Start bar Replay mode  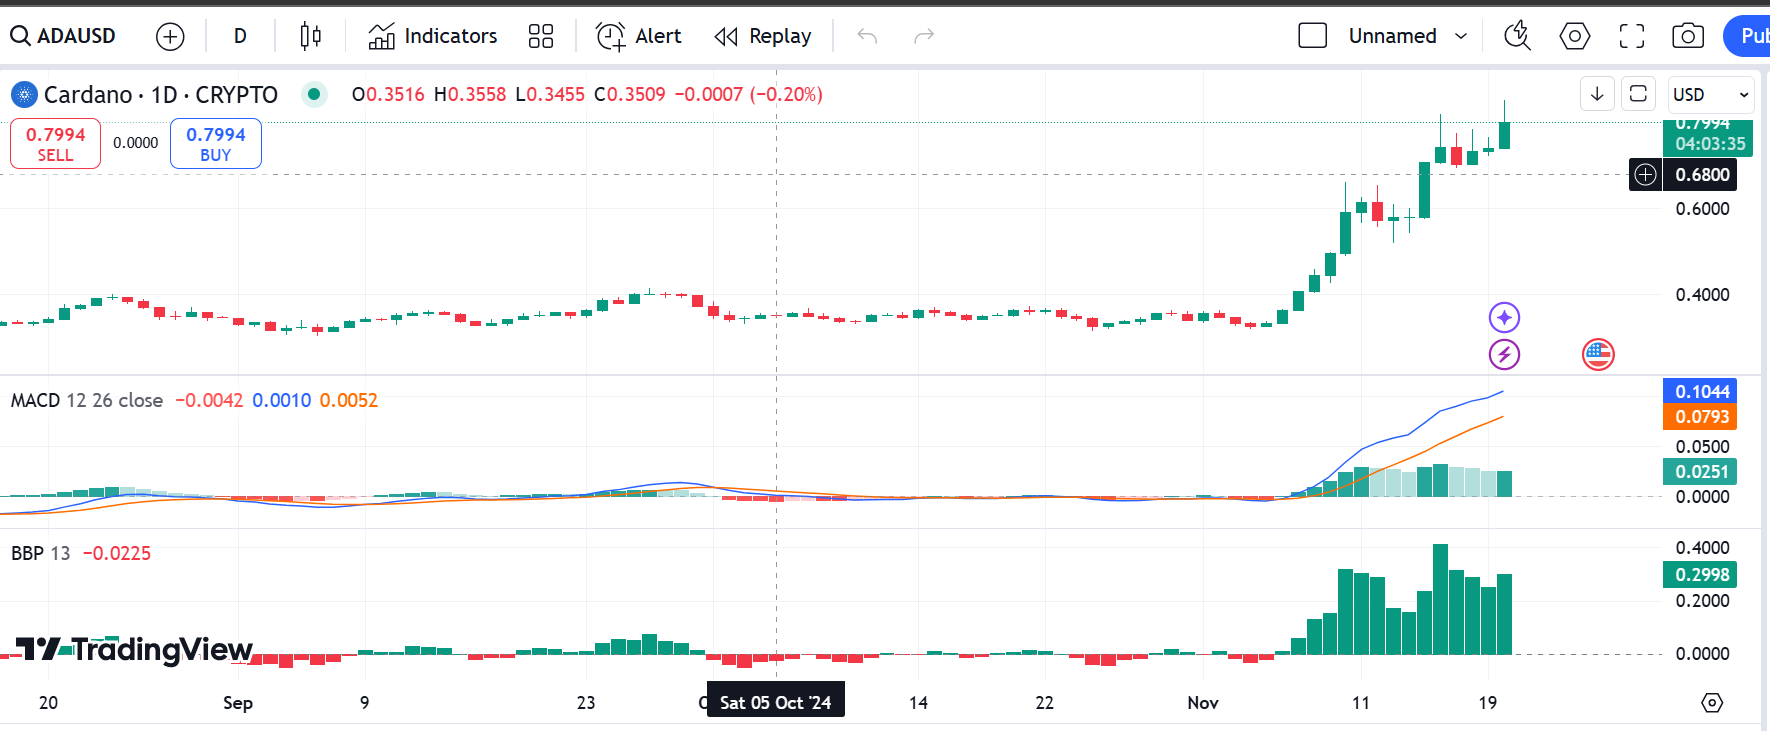click(x=763, y=36)
